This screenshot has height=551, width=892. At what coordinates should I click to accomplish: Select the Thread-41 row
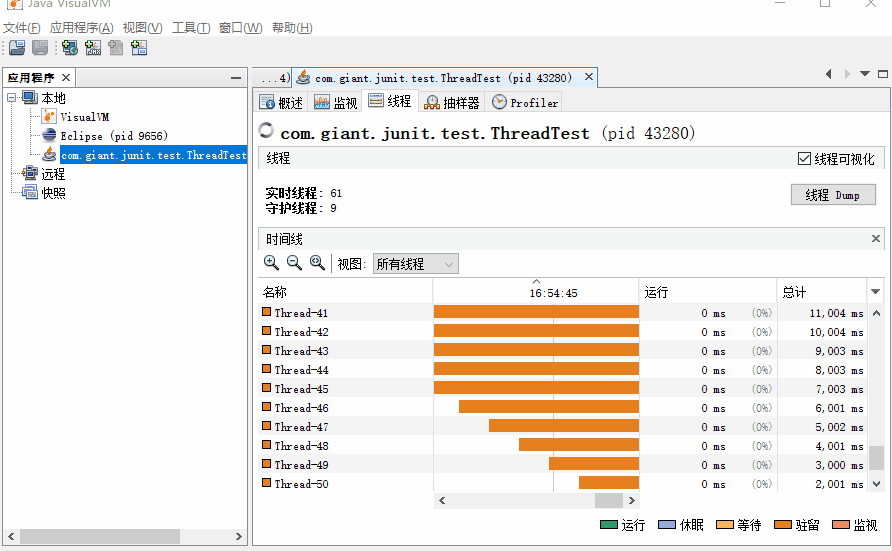tap(563, 313)
